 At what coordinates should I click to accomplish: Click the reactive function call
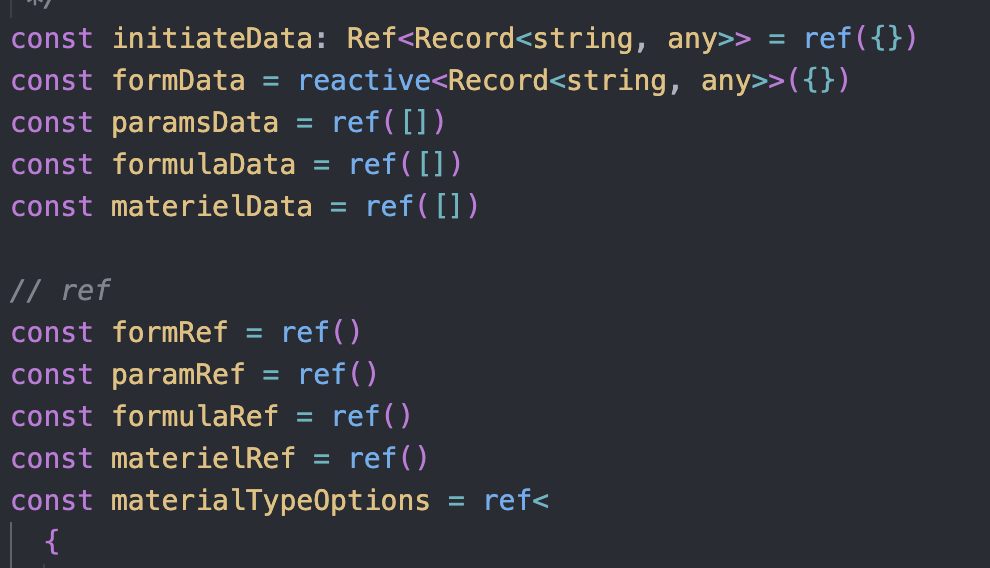pyautogui.click(x=364, y=81)
